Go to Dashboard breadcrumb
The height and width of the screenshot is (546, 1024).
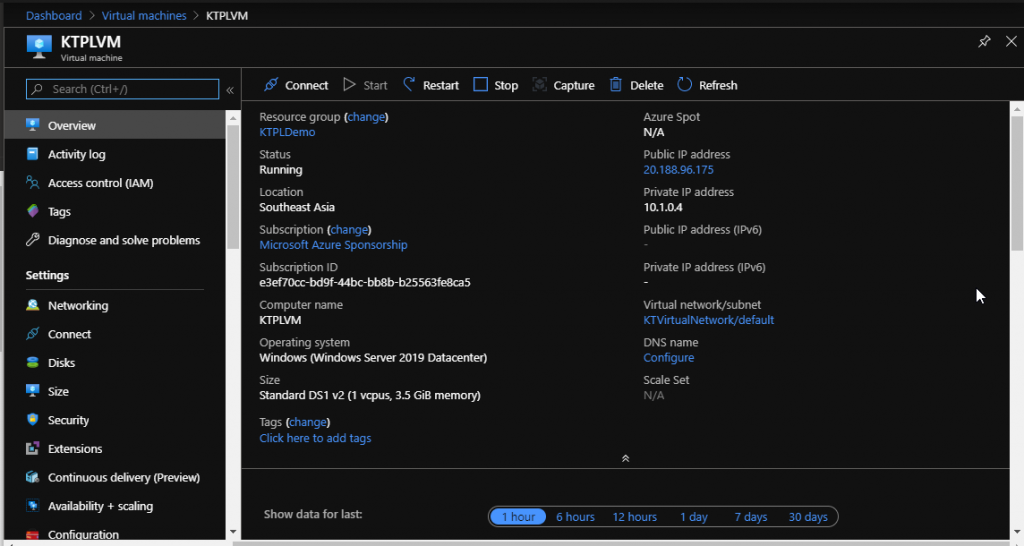(x=54, y=16)
